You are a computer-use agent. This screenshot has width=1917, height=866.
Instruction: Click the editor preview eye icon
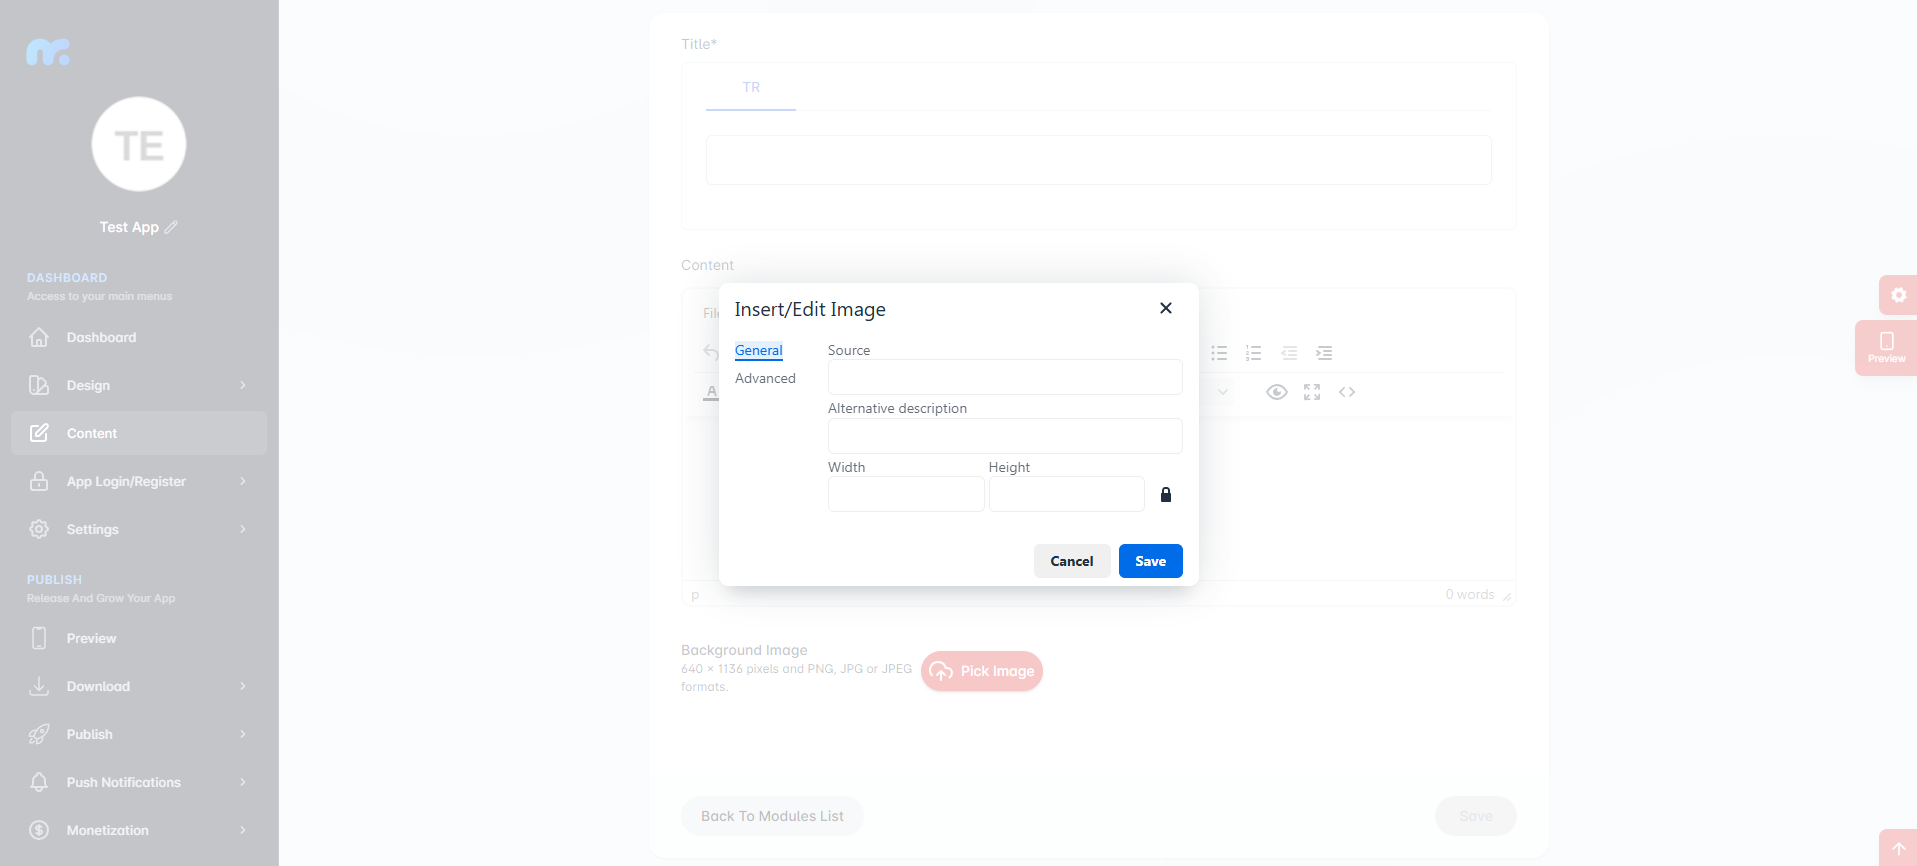pyautogui.click(x=1276, y=392)
